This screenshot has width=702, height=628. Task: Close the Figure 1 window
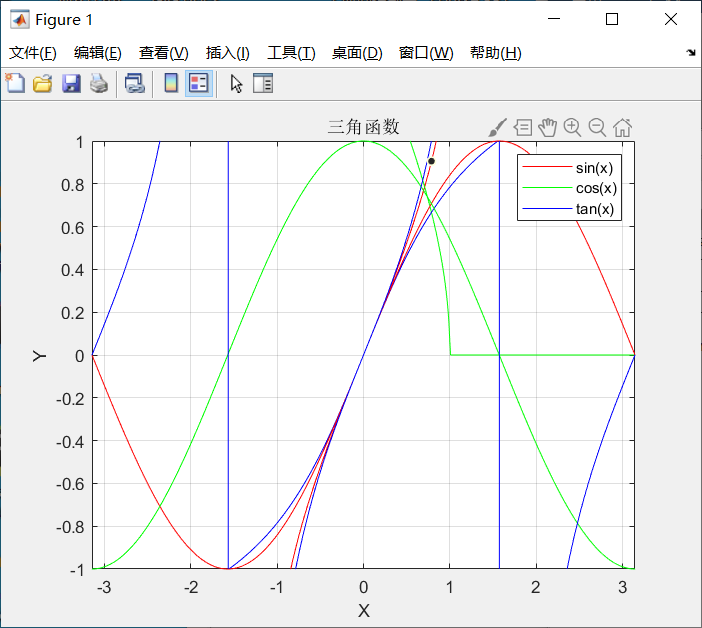pos(671,19)
